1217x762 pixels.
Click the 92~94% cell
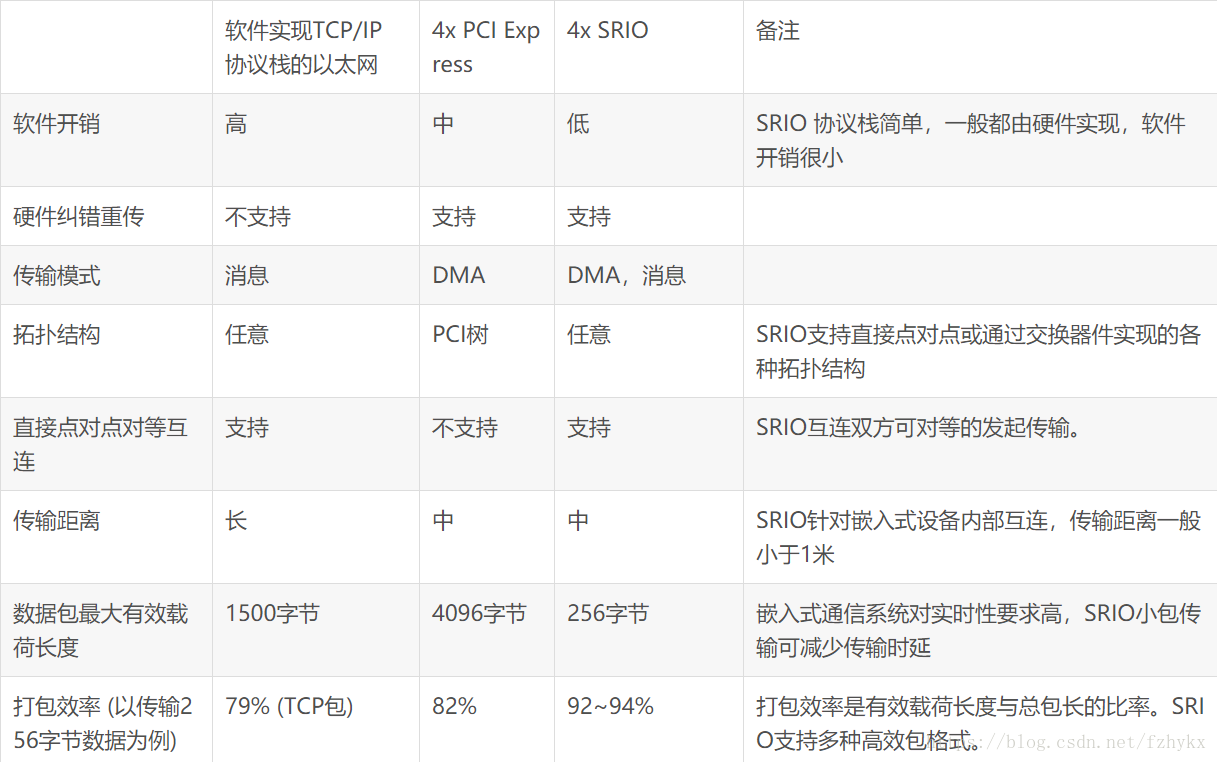point(610,707)
